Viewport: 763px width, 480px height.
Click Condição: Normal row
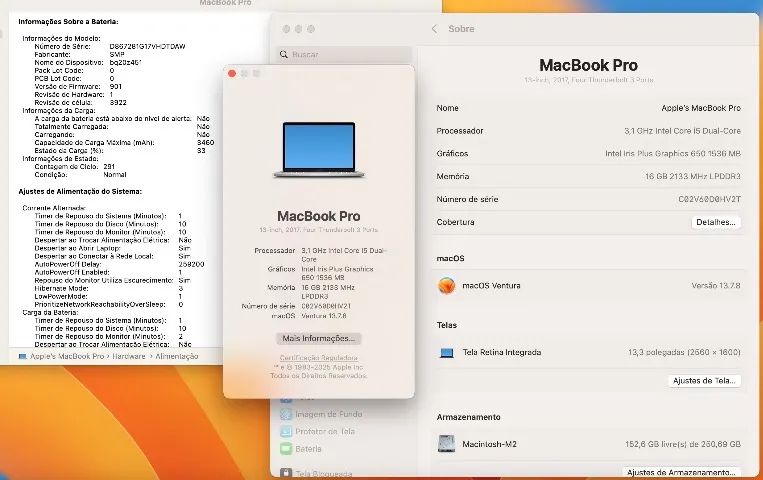[x=80, y=174]
